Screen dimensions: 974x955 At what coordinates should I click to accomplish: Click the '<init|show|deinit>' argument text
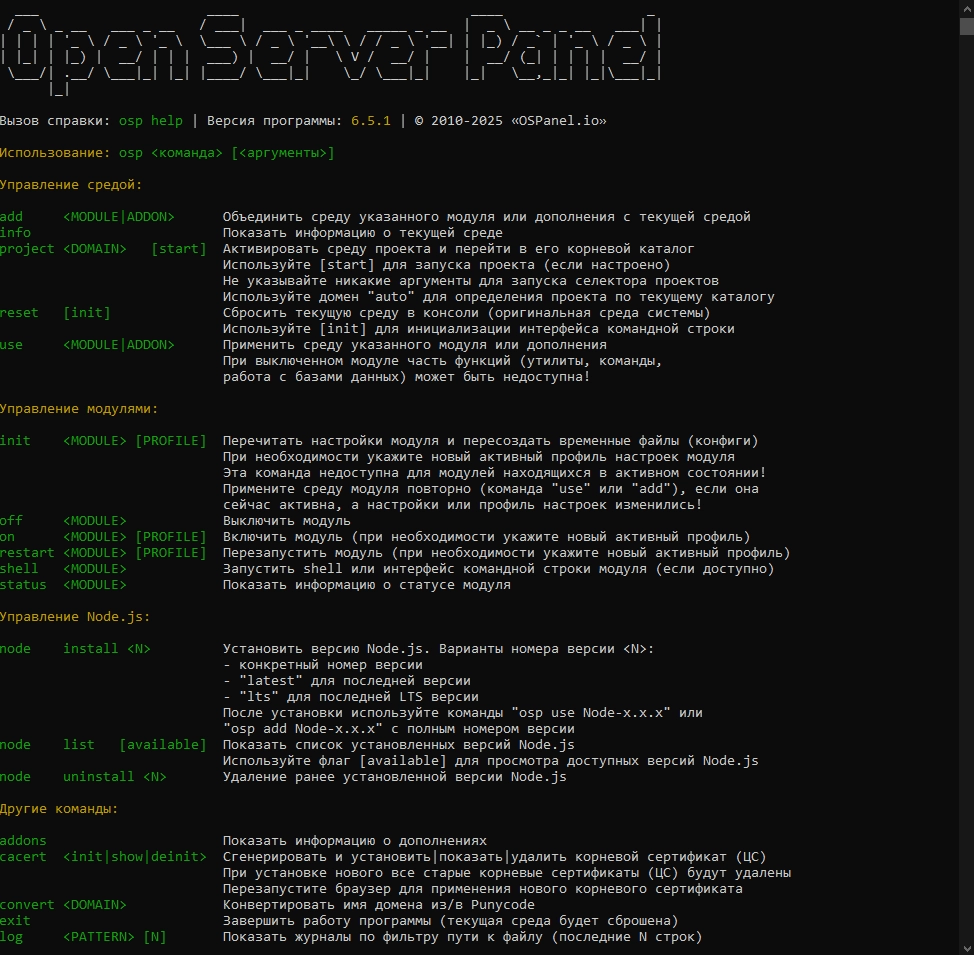[x=135, y=857]
